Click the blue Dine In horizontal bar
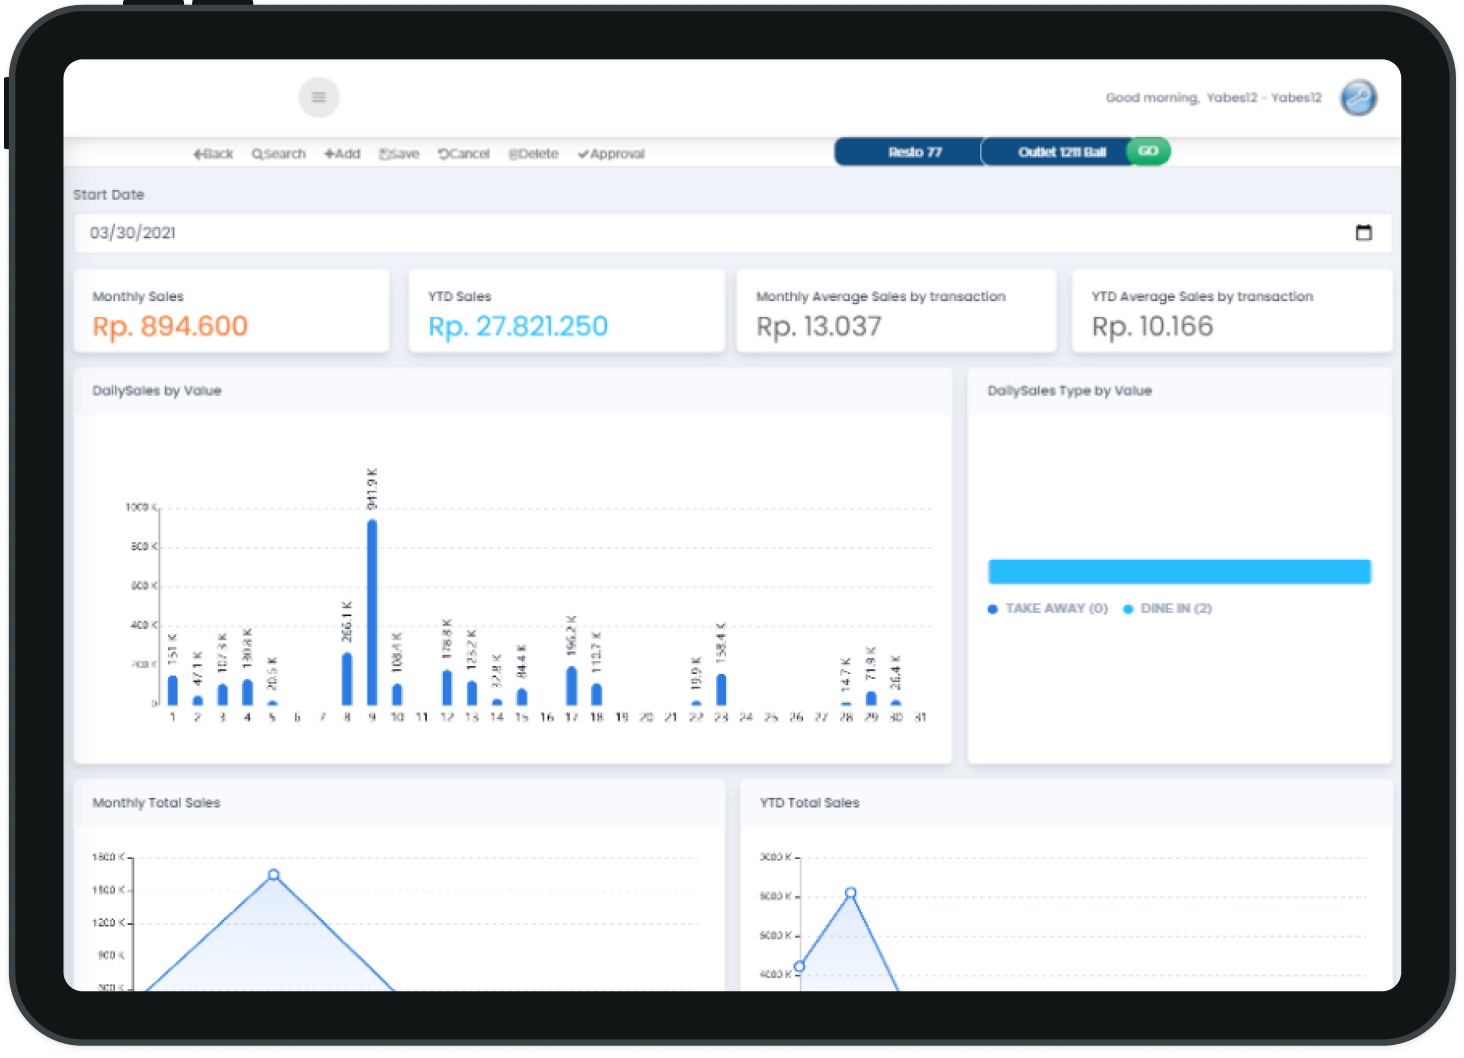Image resolution: width=1464 pixels, height=1058 pixels. coord(1179,572)
